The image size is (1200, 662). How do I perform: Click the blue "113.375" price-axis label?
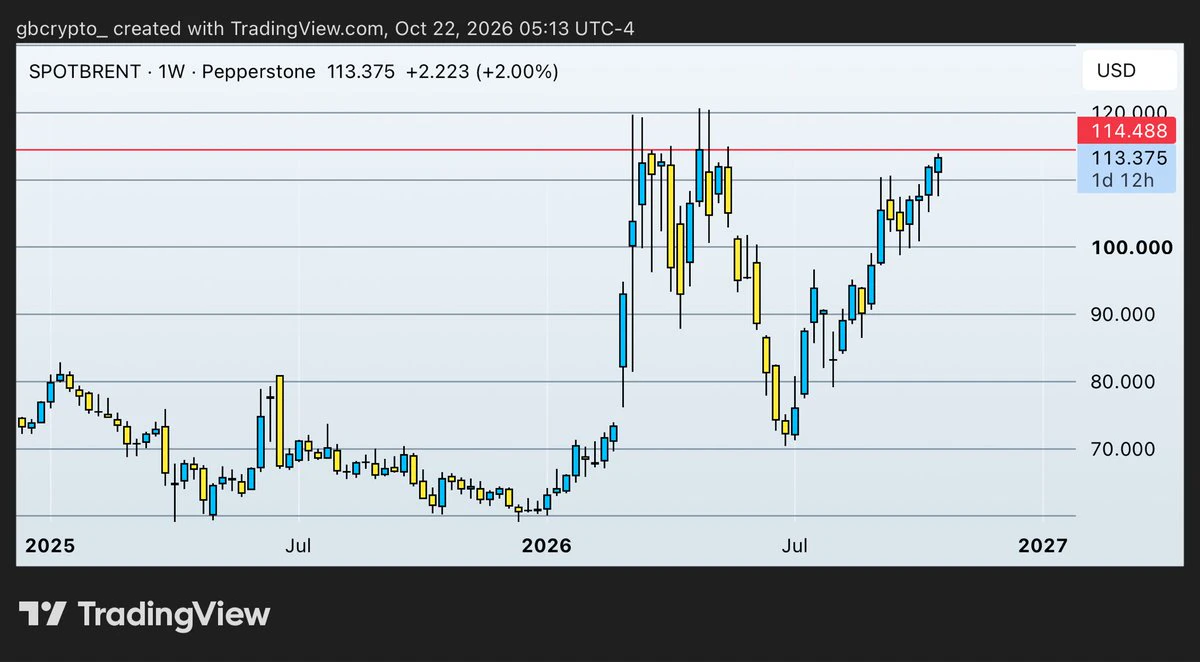pyautogui.click(x=1129, y=157)
